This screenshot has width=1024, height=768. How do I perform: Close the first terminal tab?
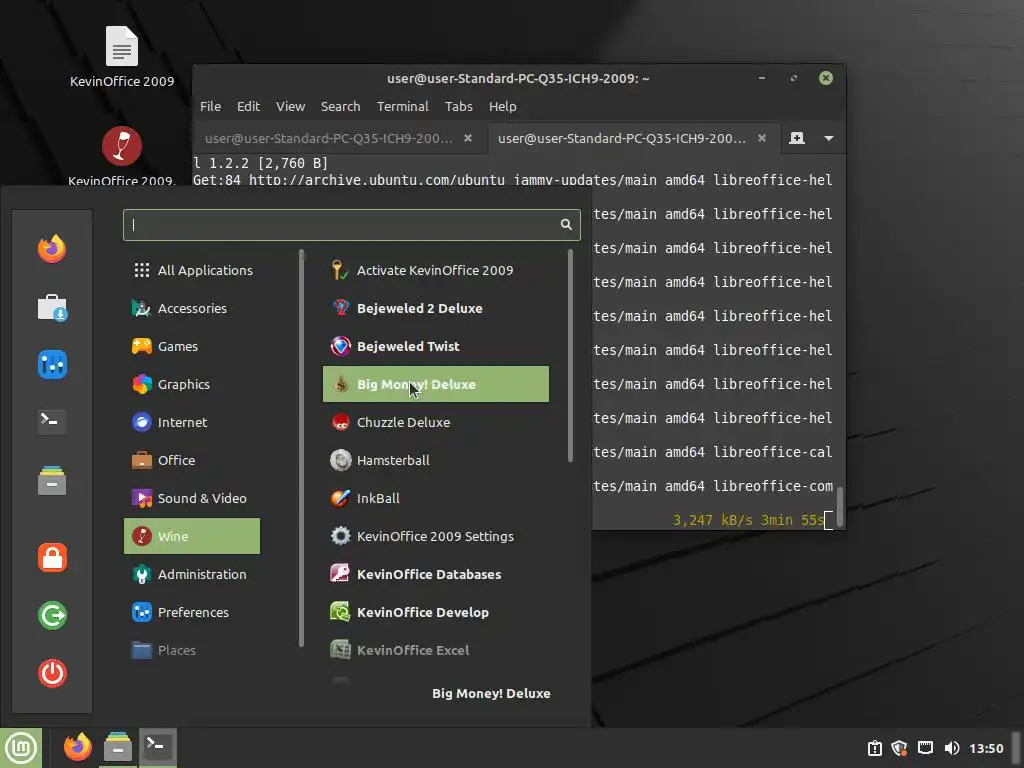468,138
